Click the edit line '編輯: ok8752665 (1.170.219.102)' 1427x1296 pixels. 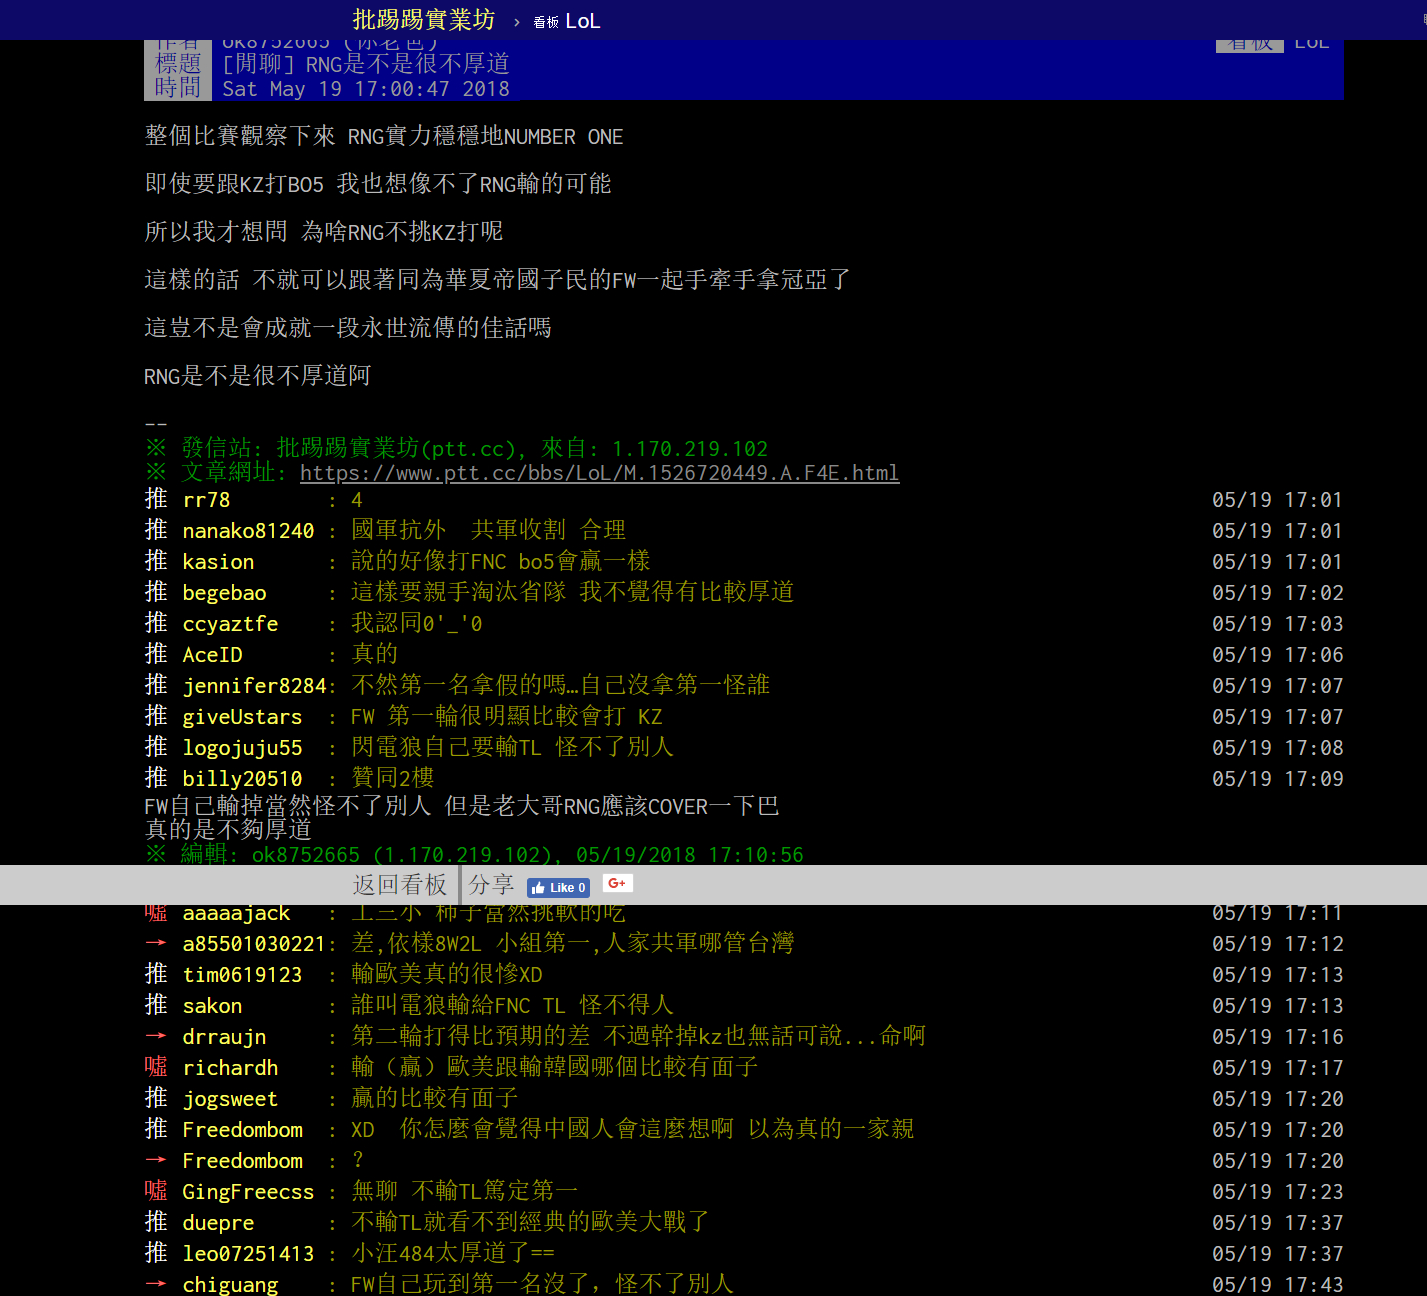pyautogui.click(x=474, y=855)
